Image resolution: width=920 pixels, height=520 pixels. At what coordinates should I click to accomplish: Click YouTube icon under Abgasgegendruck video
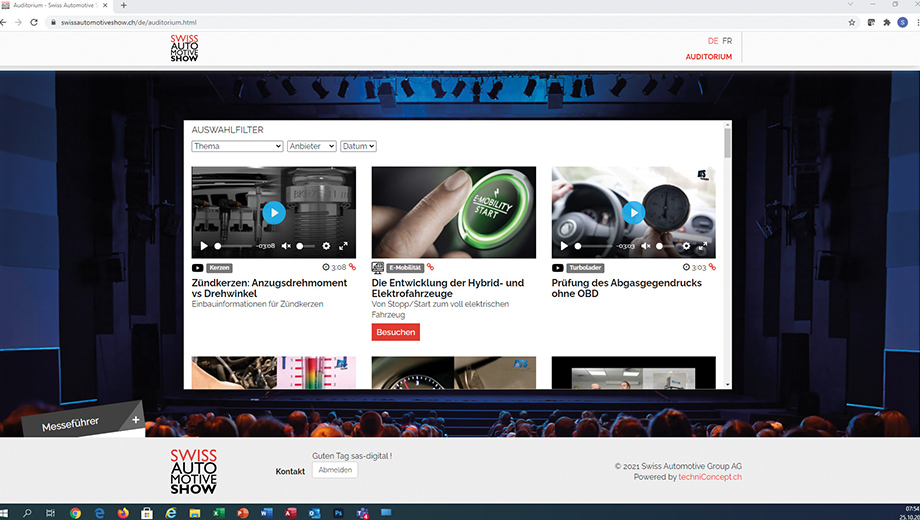point(557,268)
